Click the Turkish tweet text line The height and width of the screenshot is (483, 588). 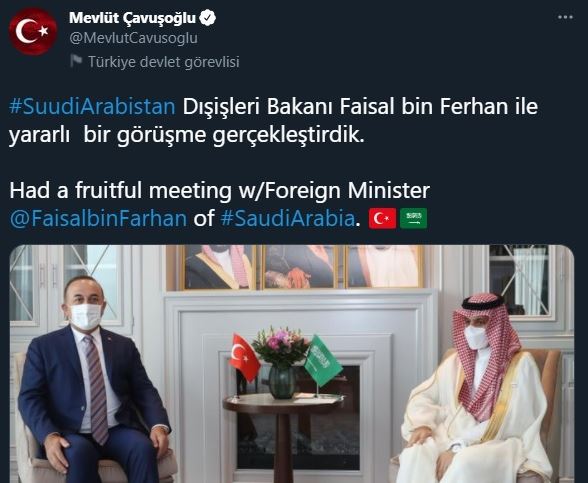pyautogui.click(x=273, y=120)
